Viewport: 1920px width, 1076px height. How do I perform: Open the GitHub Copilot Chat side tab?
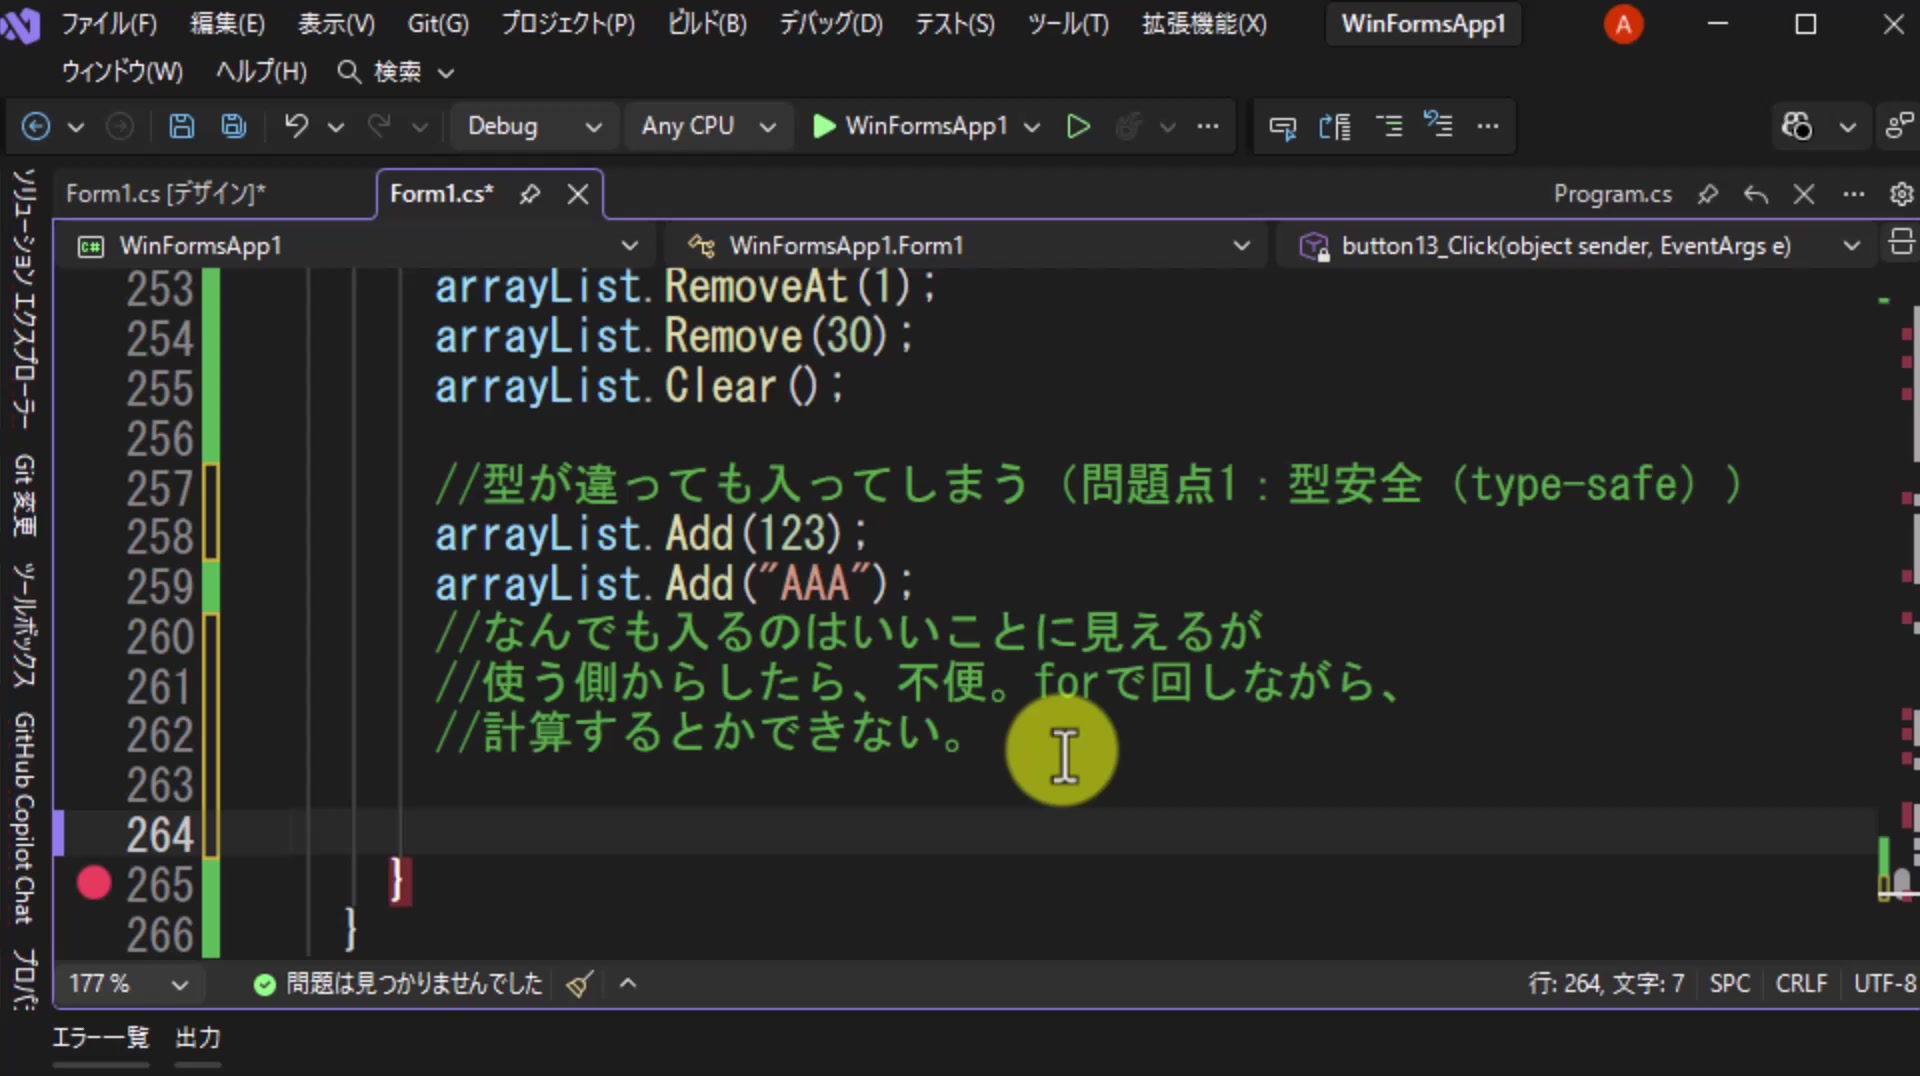point(24,818)
